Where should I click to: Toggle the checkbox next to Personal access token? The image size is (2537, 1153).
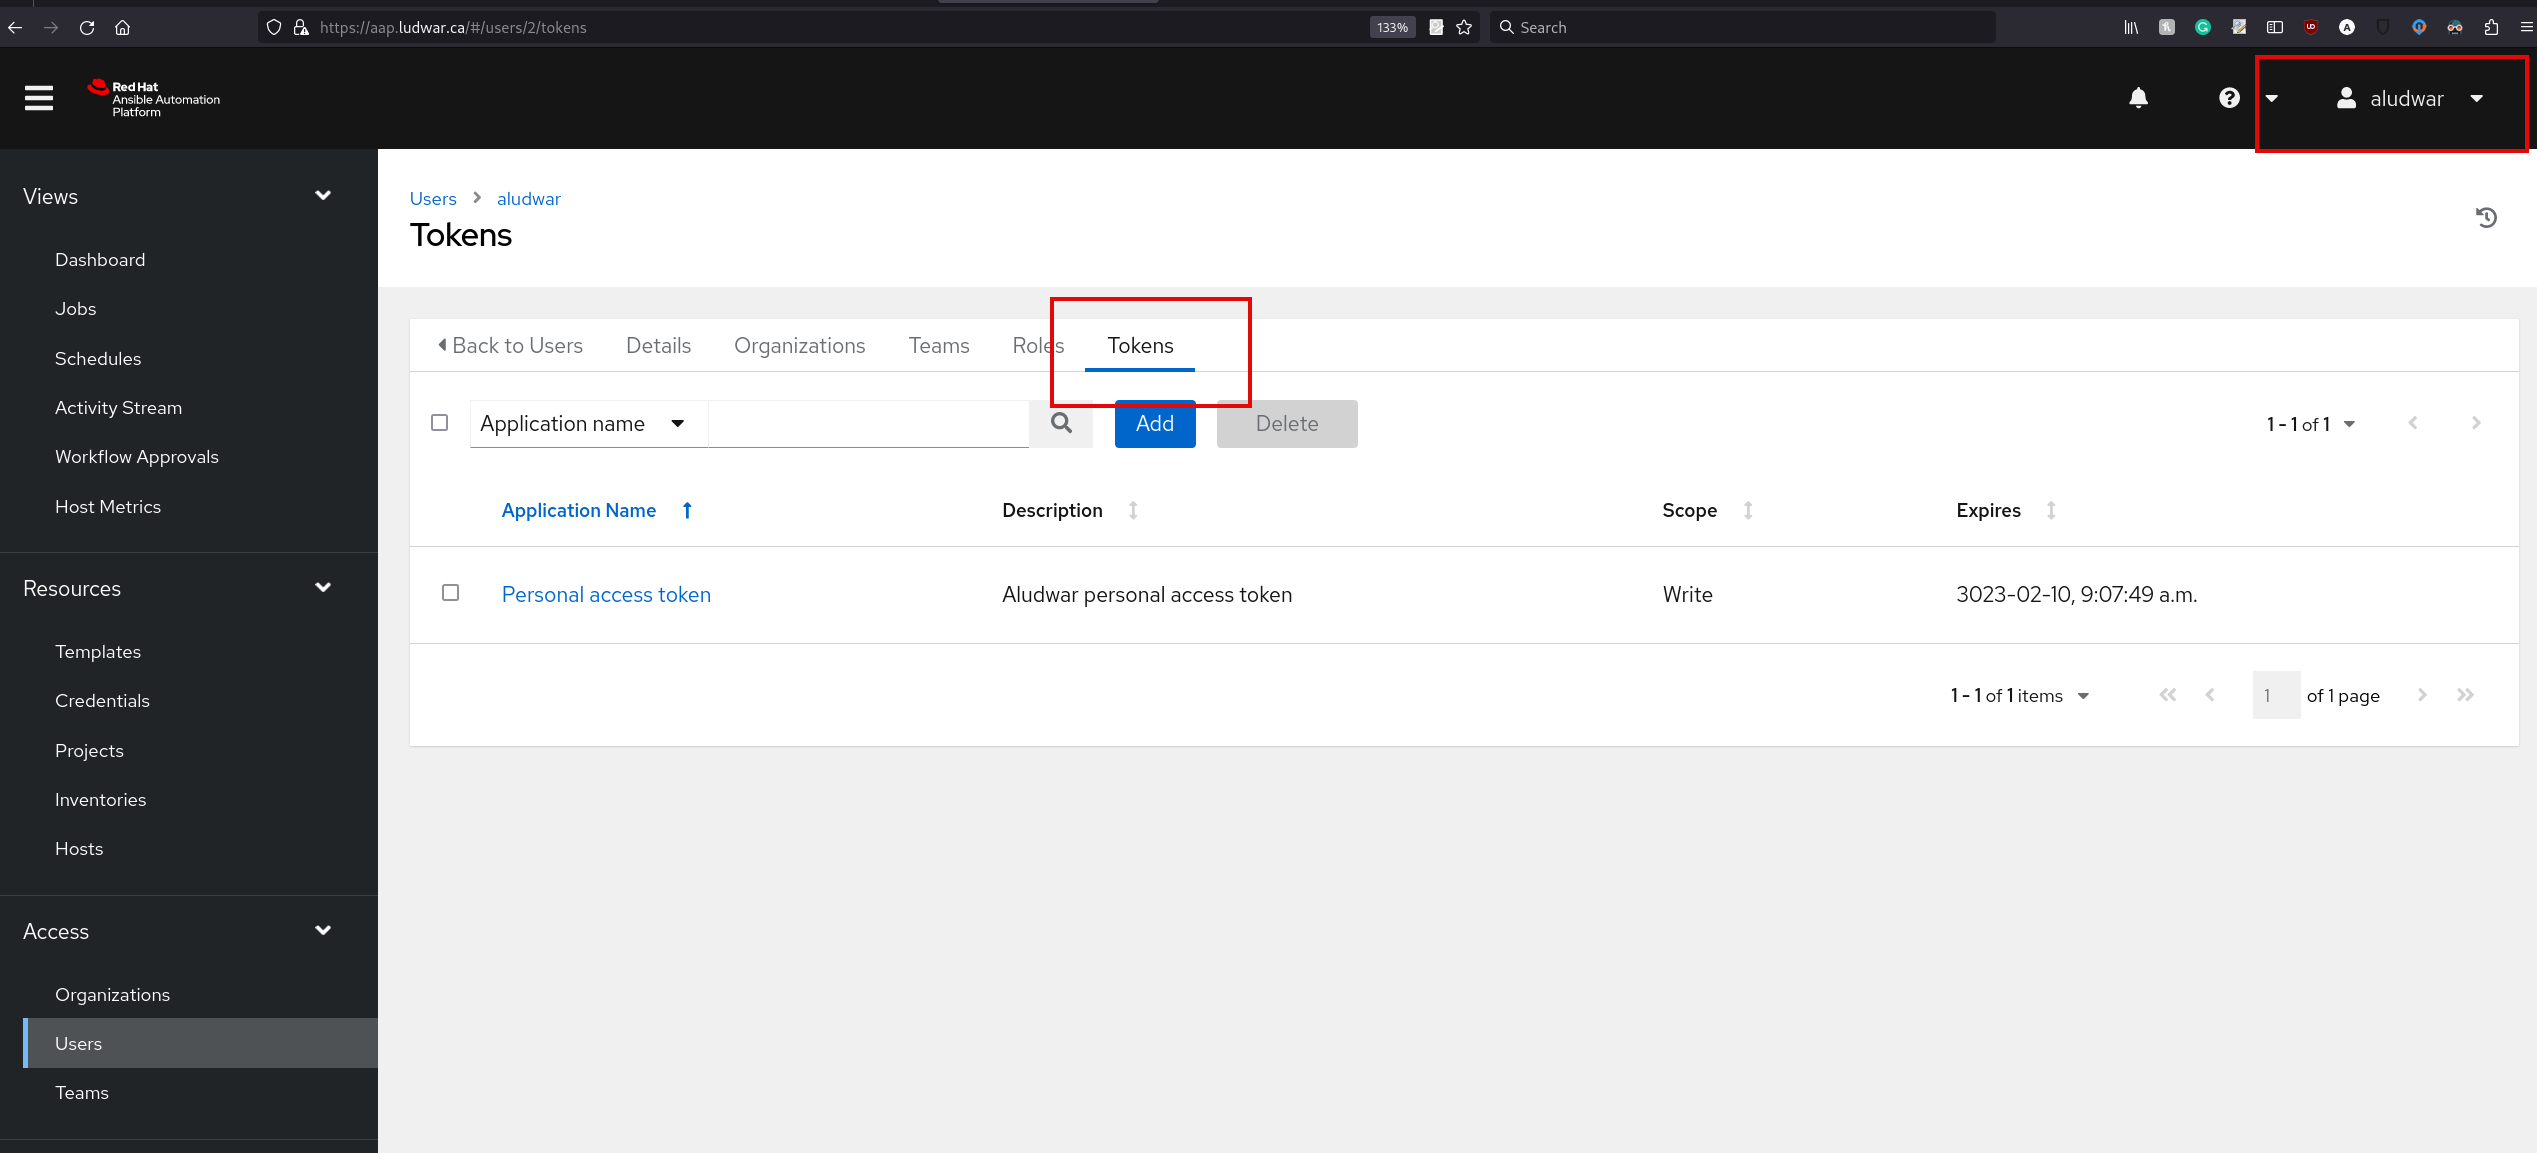[x=450, y=593]
